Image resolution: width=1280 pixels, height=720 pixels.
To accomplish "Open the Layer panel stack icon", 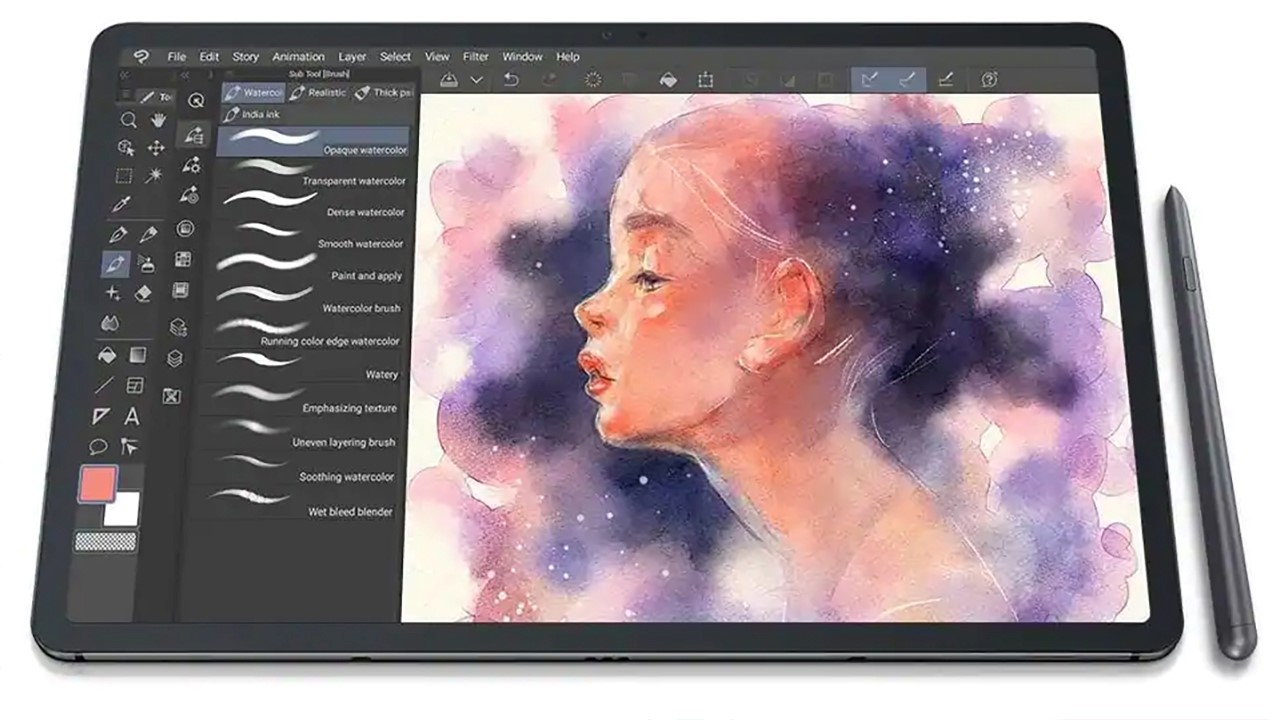I will 175,357.
